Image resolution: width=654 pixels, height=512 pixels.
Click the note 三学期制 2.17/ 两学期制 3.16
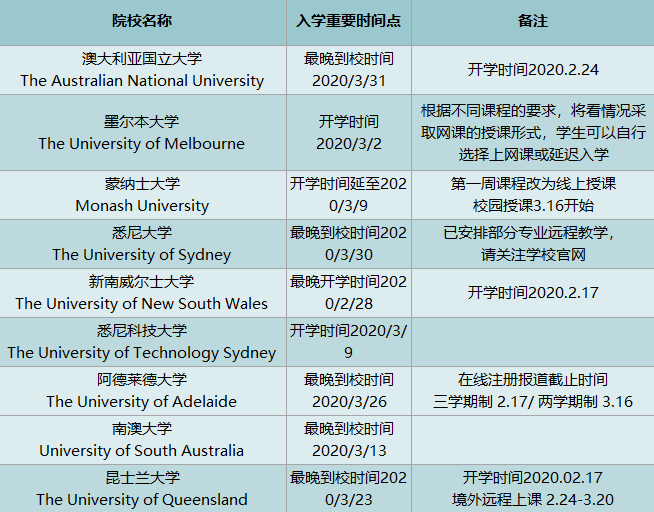[x=533, y=402]
